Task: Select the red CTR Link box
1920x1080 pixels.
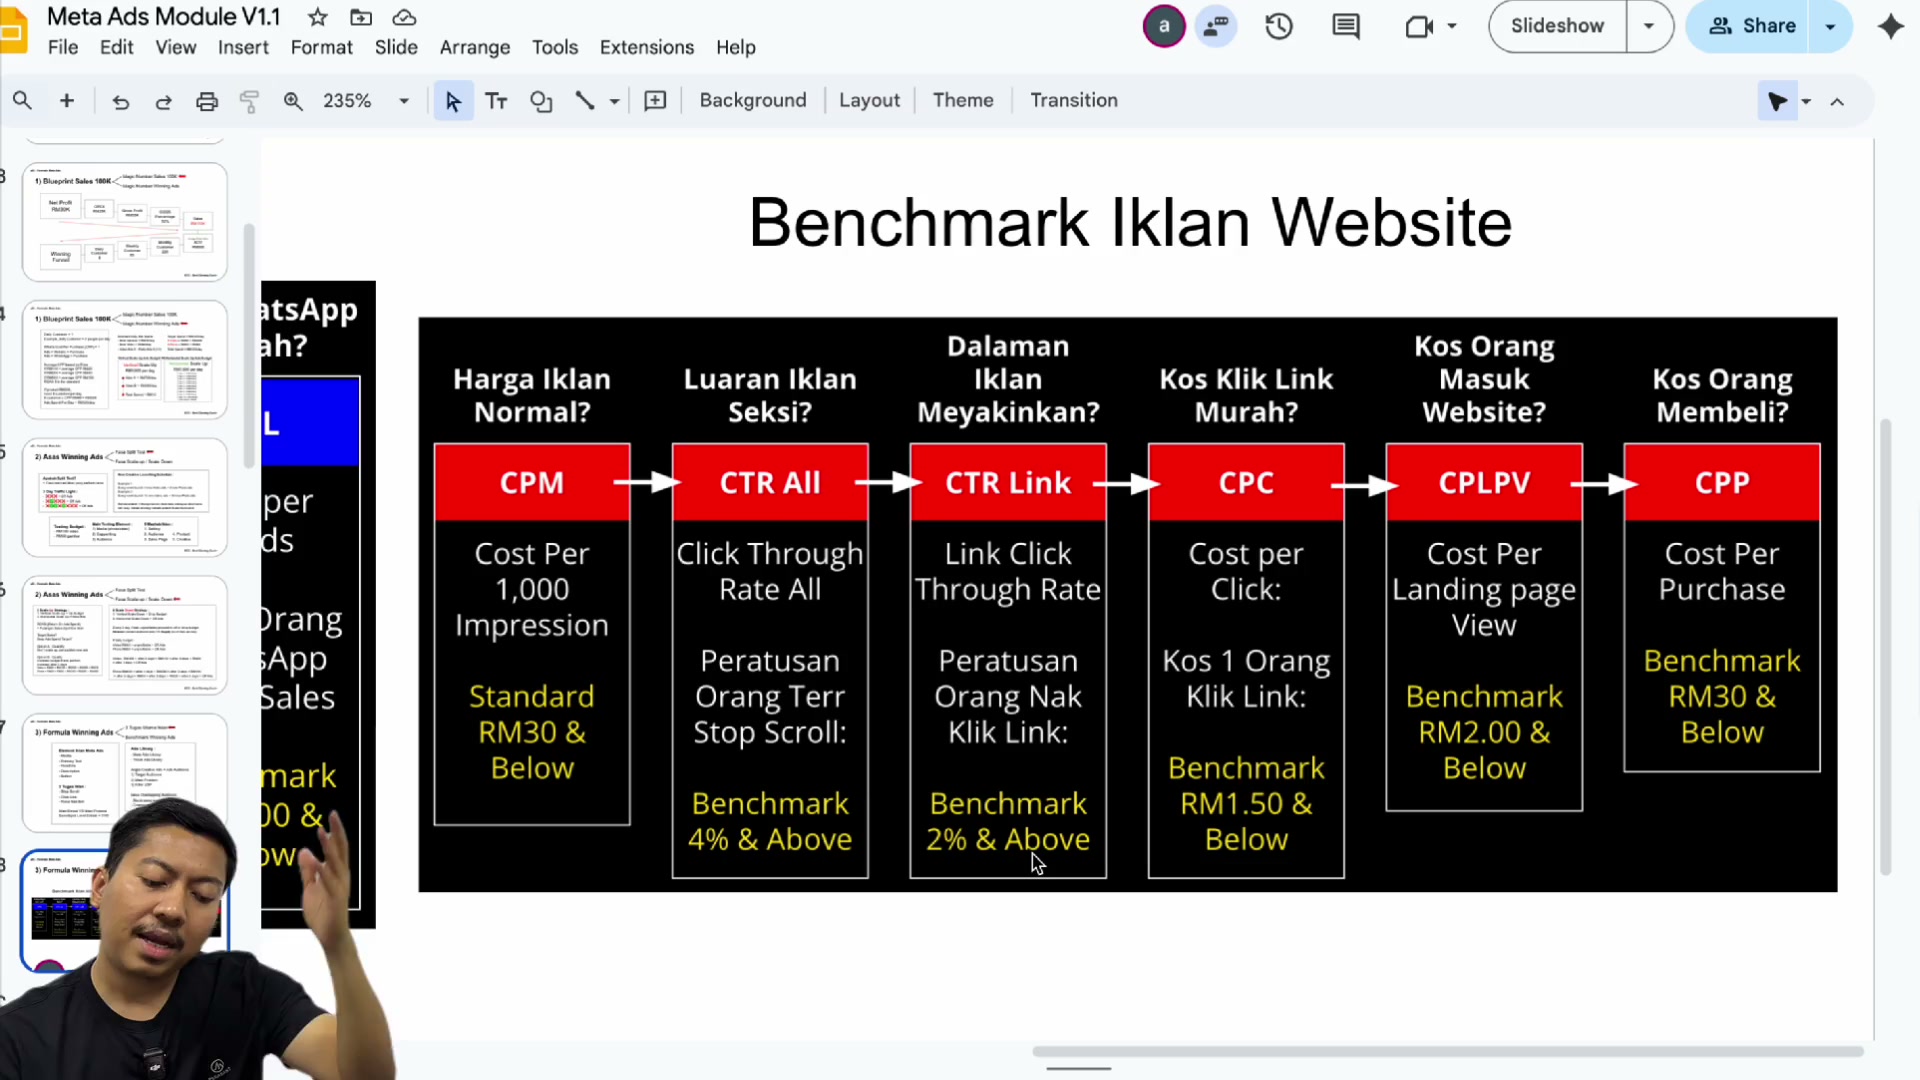Action: click(1008, 482)
